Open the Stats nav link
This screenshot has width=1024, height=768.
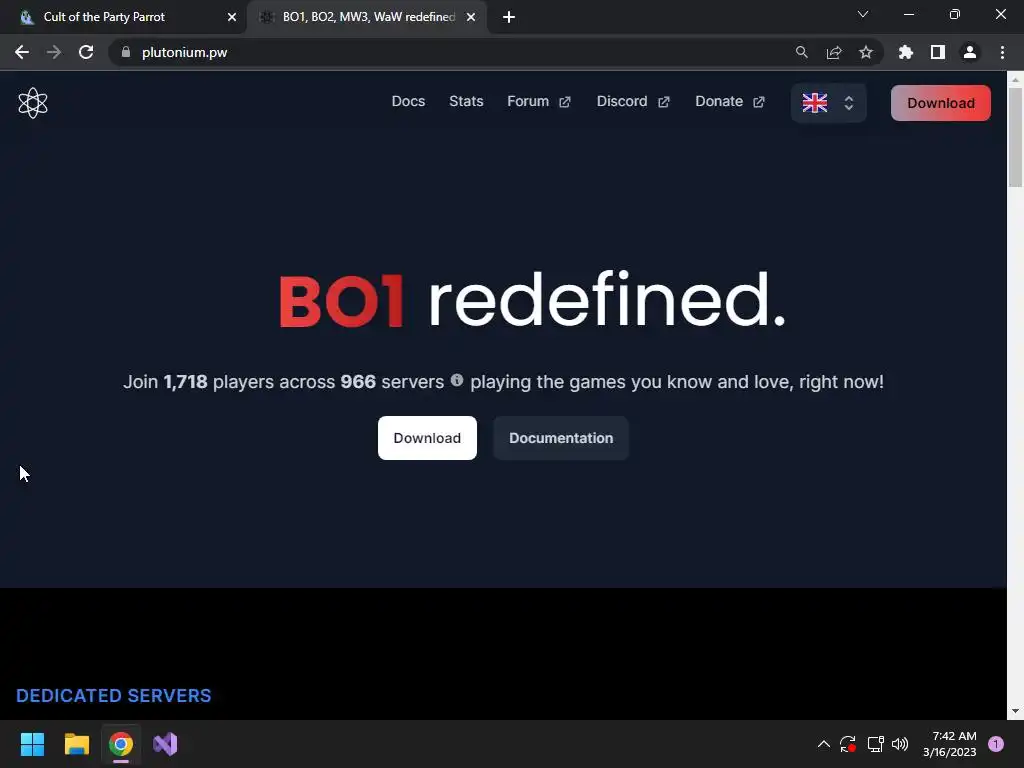point(466,101)
